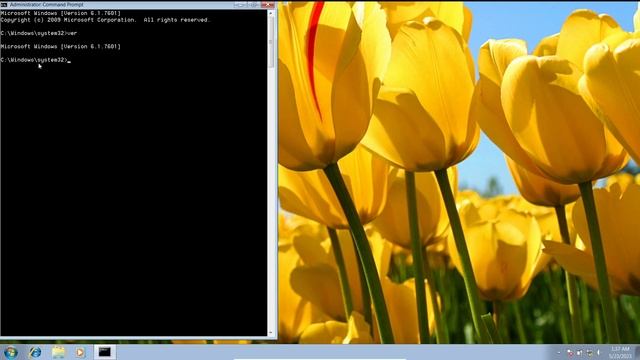Click the 'C:\Windows\system32>ver' command line
This screenshot has width=640, height=360.
point(39,33)
